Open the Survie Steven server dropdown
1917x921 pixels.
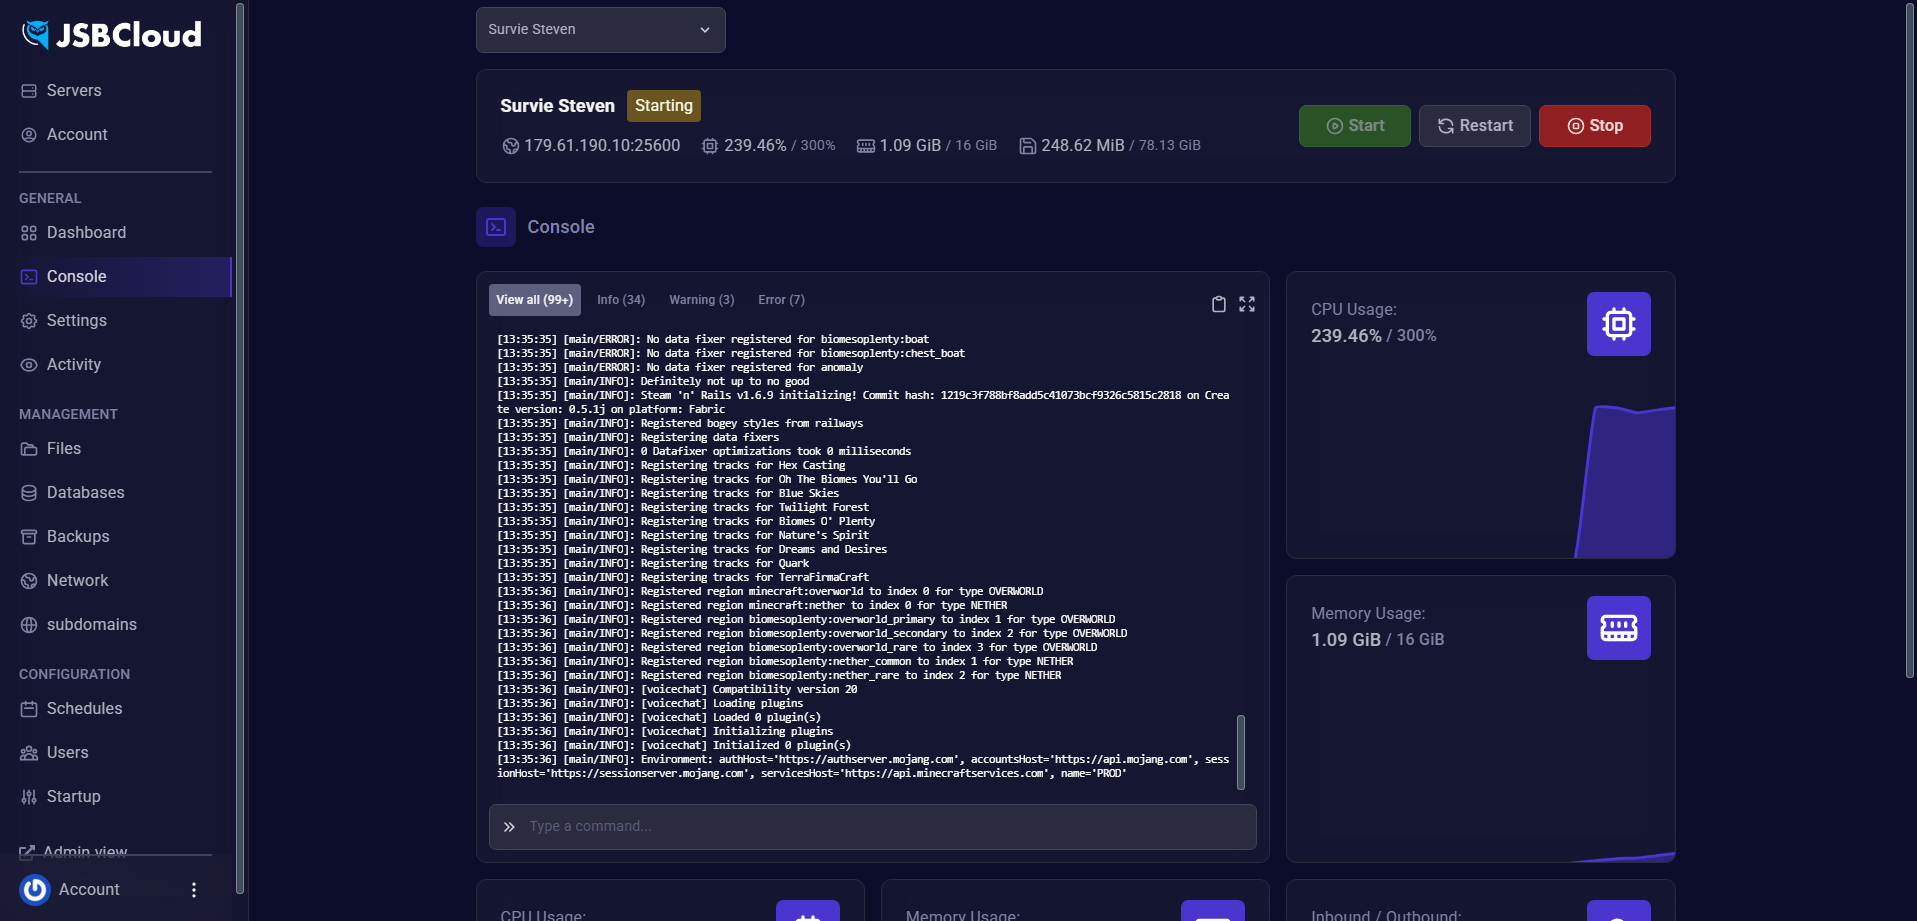600,30
